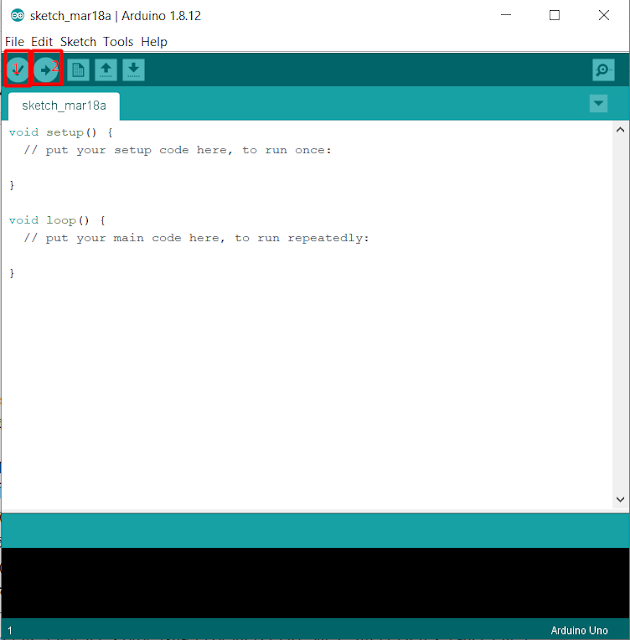Click the Verify sketch checkmark button

coord(18,70)
